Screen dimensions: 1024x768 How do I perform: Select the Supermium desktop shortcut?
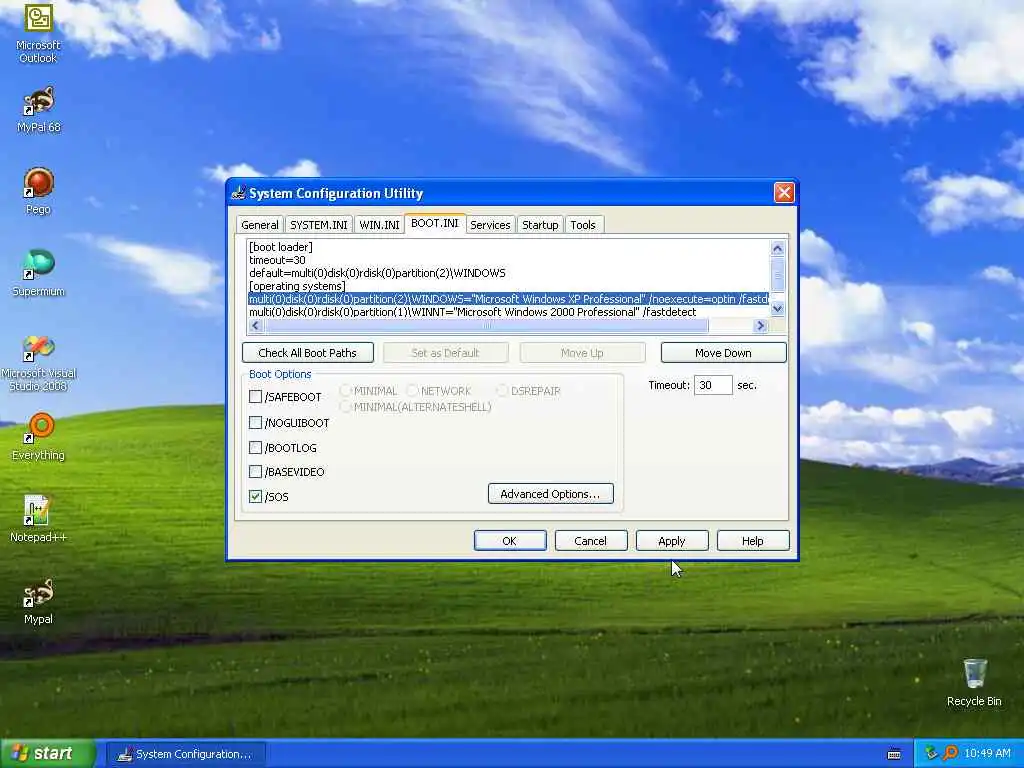38,272
